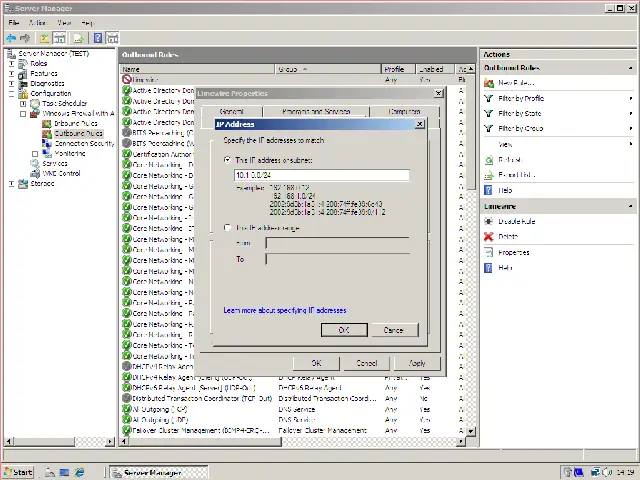Expand the Storage tree node
640x480 pixels.
tap(11, 184)
